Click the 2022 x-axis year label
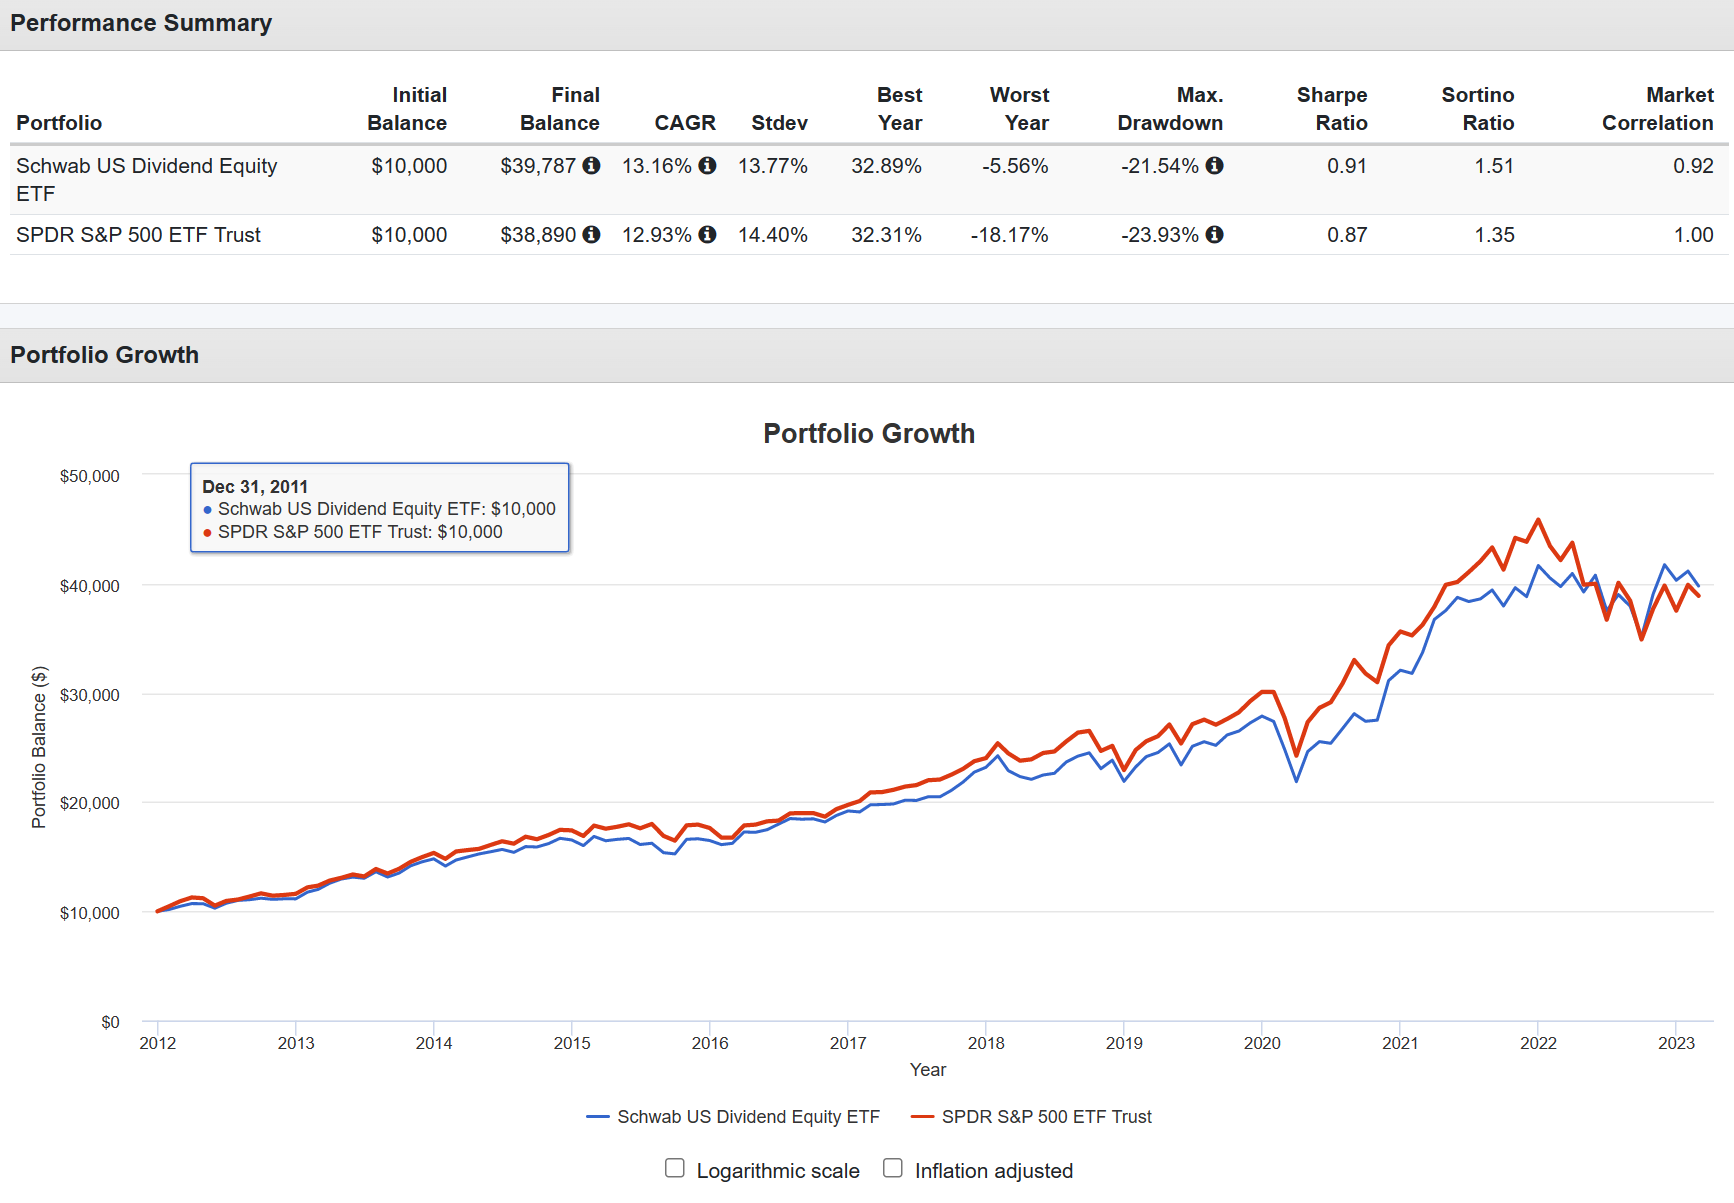The height and width of the screenshot is (1203, 1734). click(x=1538, y=1043)
